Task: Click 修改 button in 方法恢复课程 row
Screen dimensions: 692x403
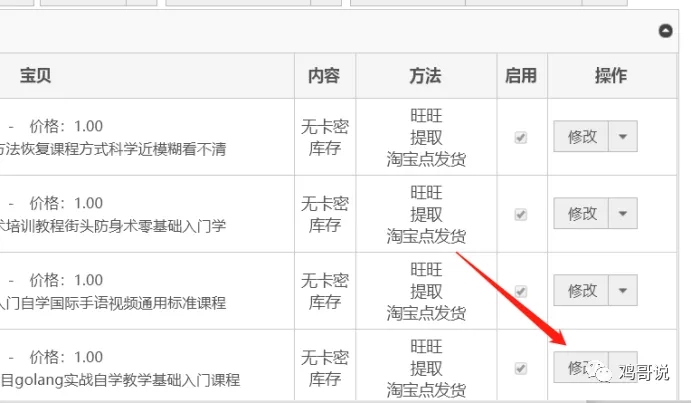Action: [x=581, y=136]
